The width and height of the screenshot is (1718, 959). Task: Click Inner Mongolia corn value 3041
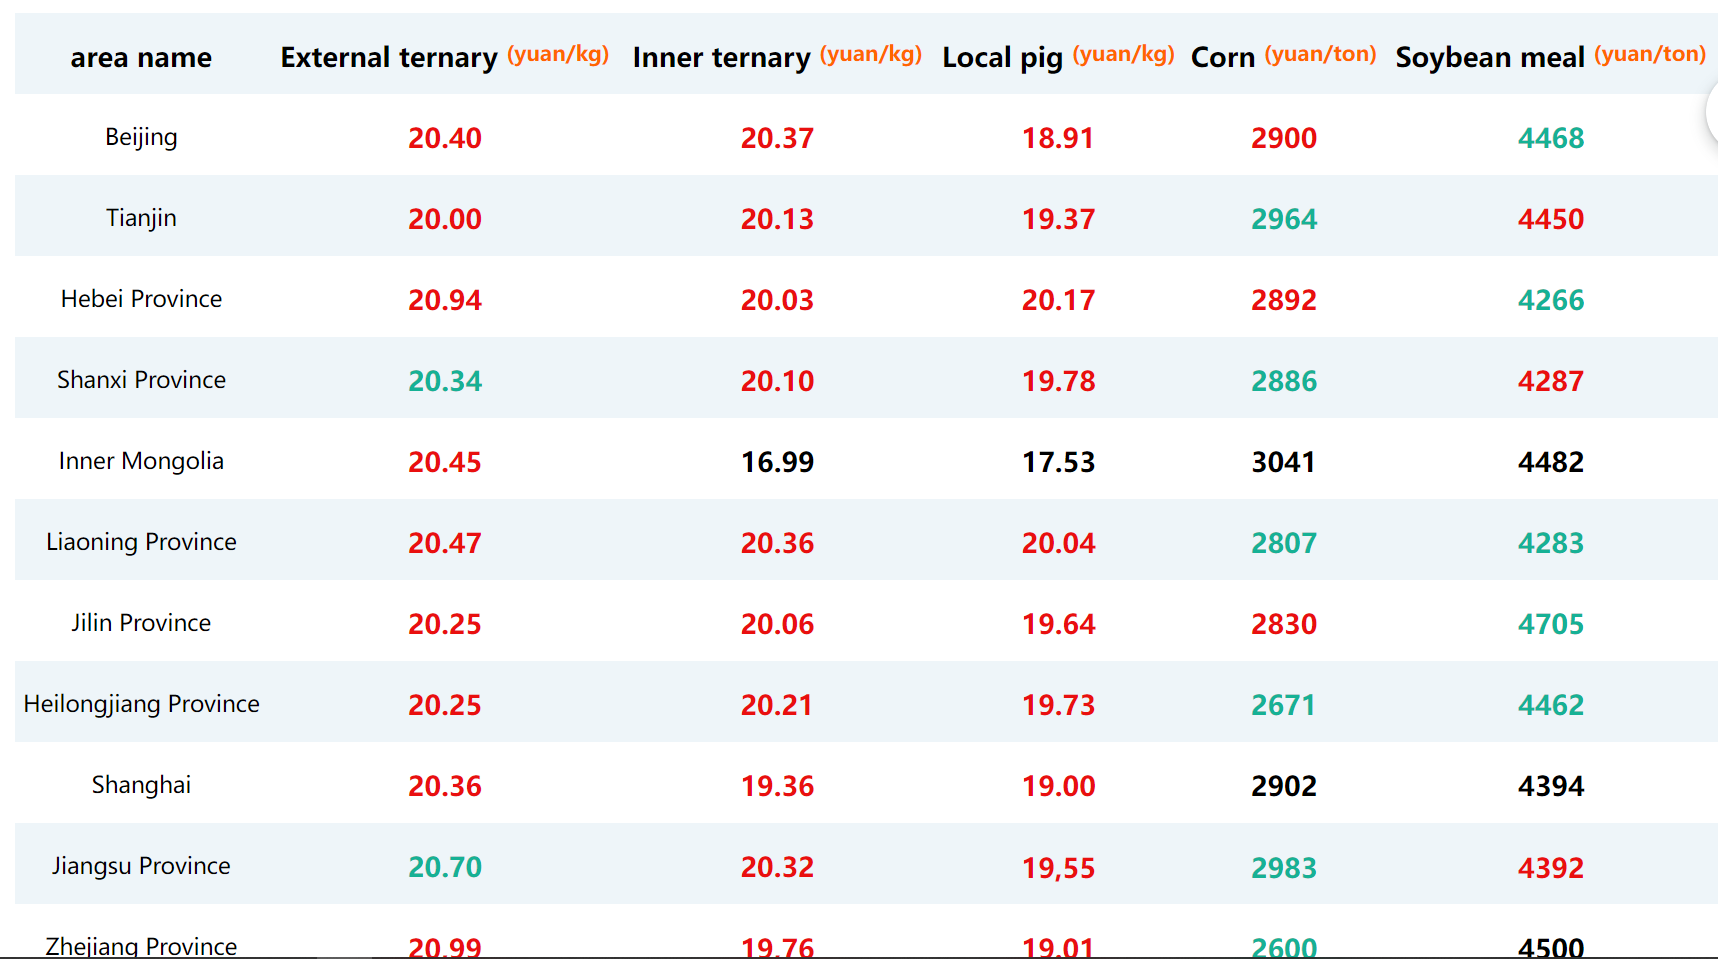coord(1284,462)
